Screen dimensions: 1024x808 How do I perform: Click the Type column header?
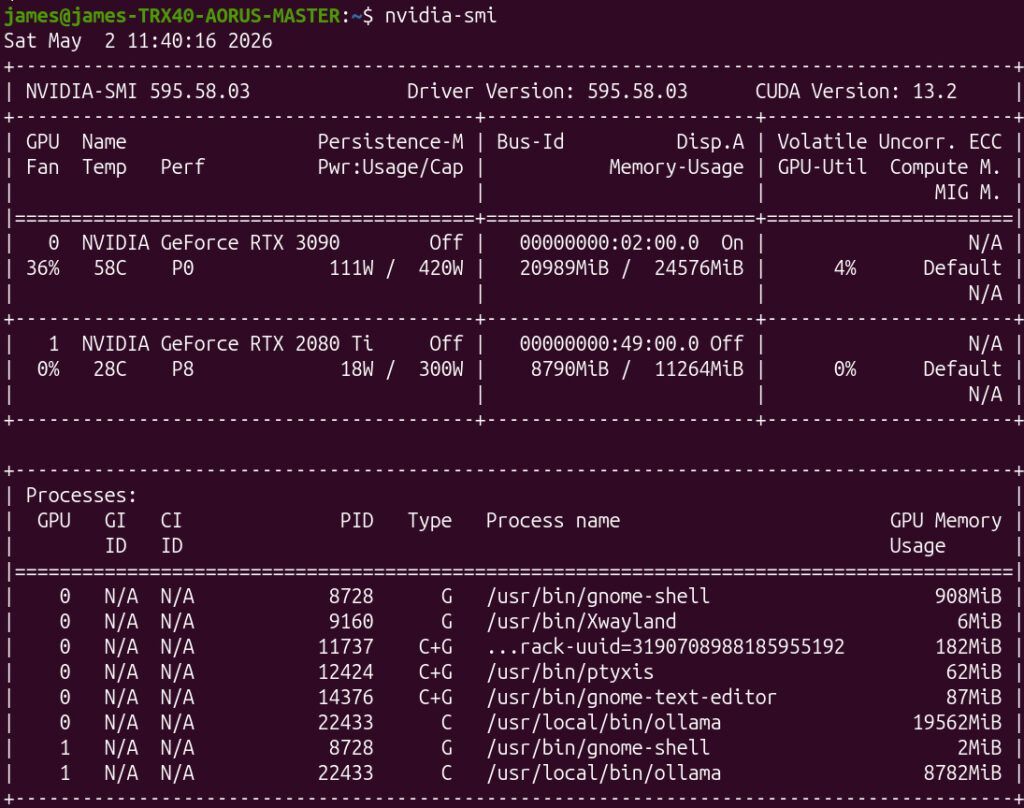[430, 521]
